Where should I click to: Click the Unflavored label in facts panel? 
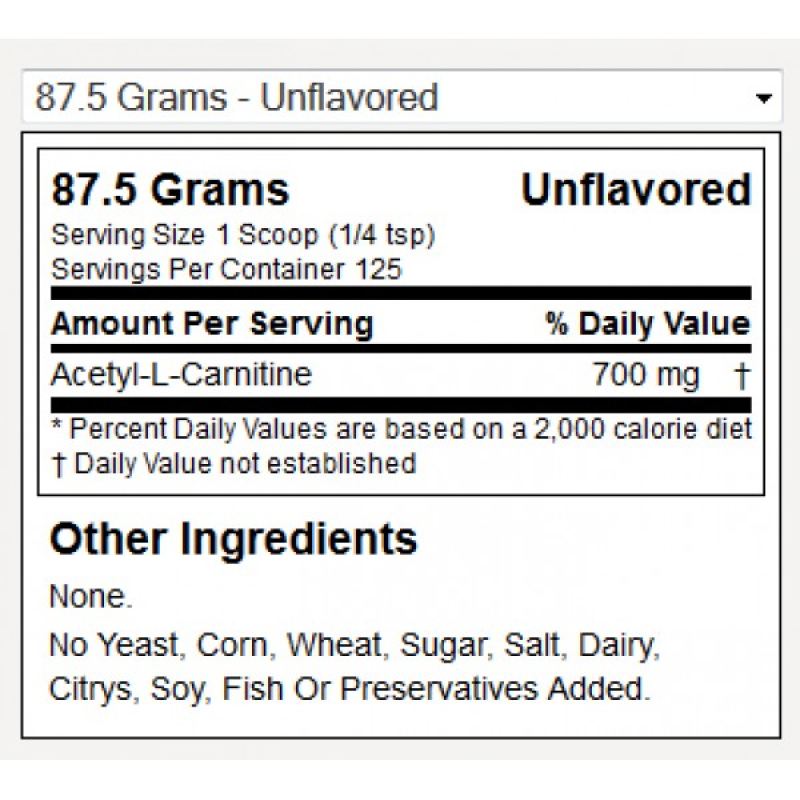[x=636, y=190]
